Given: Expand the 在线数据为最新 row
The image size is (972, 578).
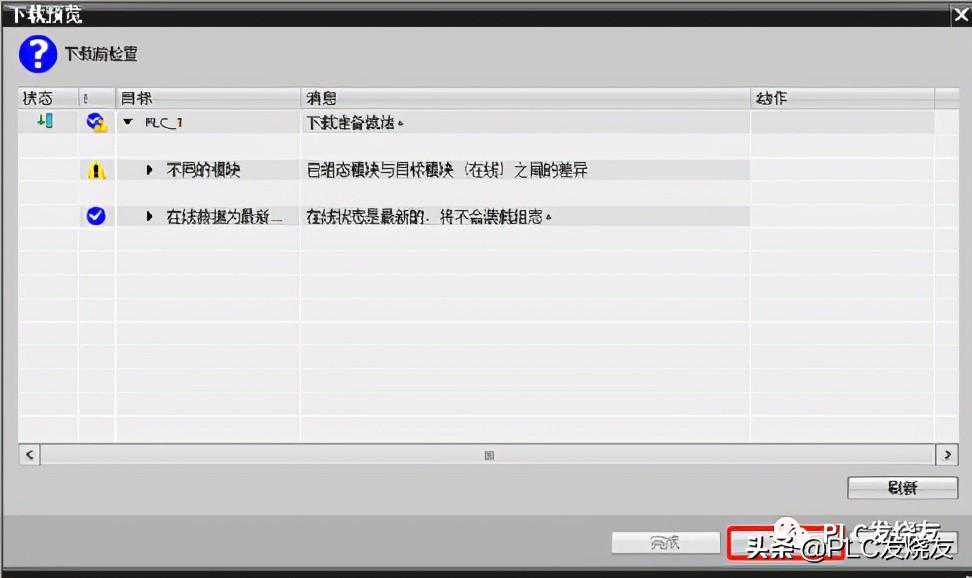Looking at the screenshot, I should tap(150, 216).
